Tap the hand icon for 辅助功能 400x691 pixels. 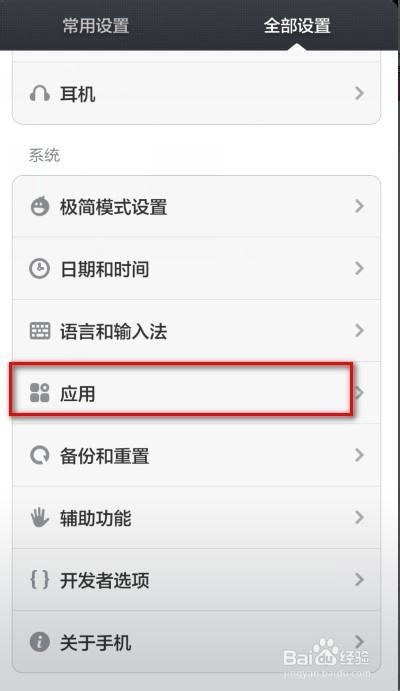click(x=39, y=517)
